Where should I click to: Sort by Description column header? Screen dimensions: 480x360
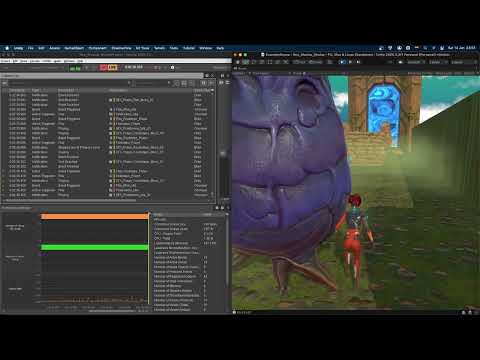click(x=67, y=90)
